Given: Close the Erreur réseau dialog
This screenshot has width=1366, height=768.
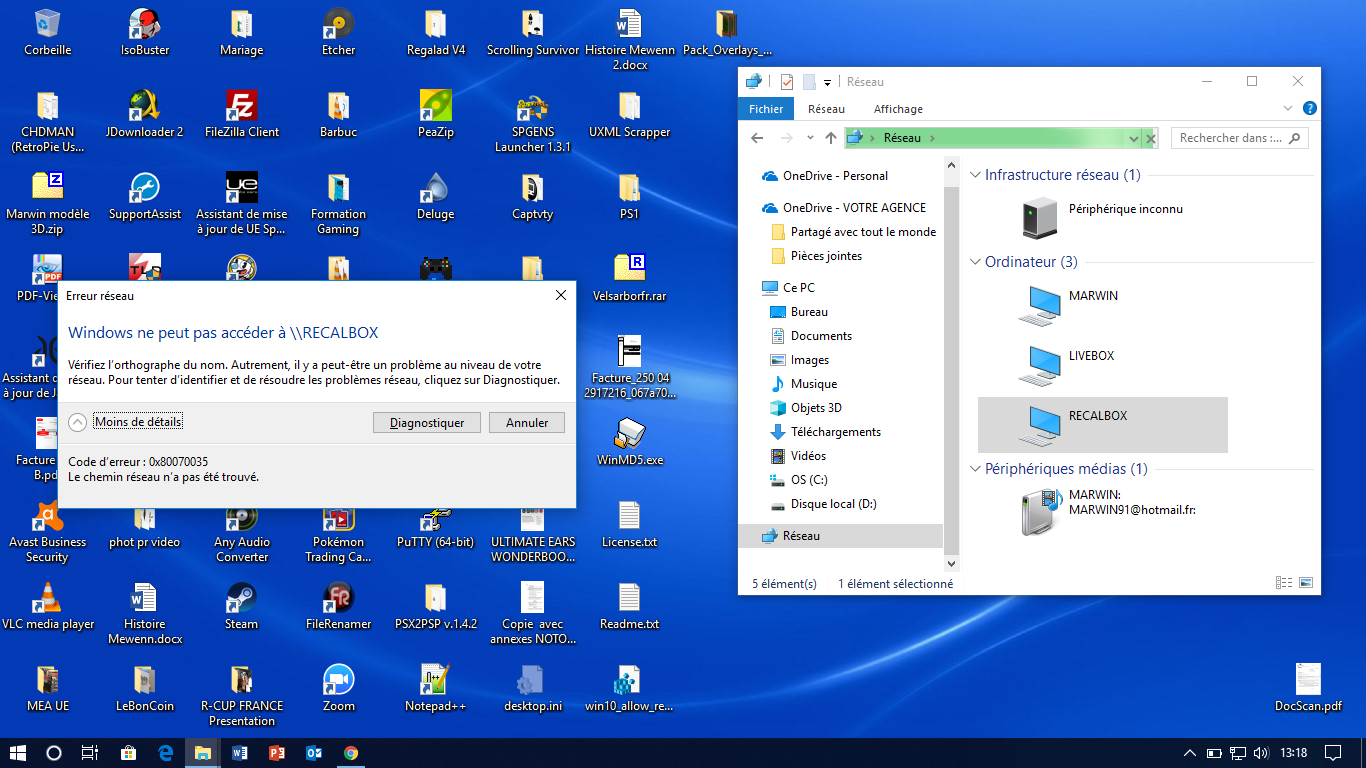Looking at the screenshot, I should coord(561,295).
